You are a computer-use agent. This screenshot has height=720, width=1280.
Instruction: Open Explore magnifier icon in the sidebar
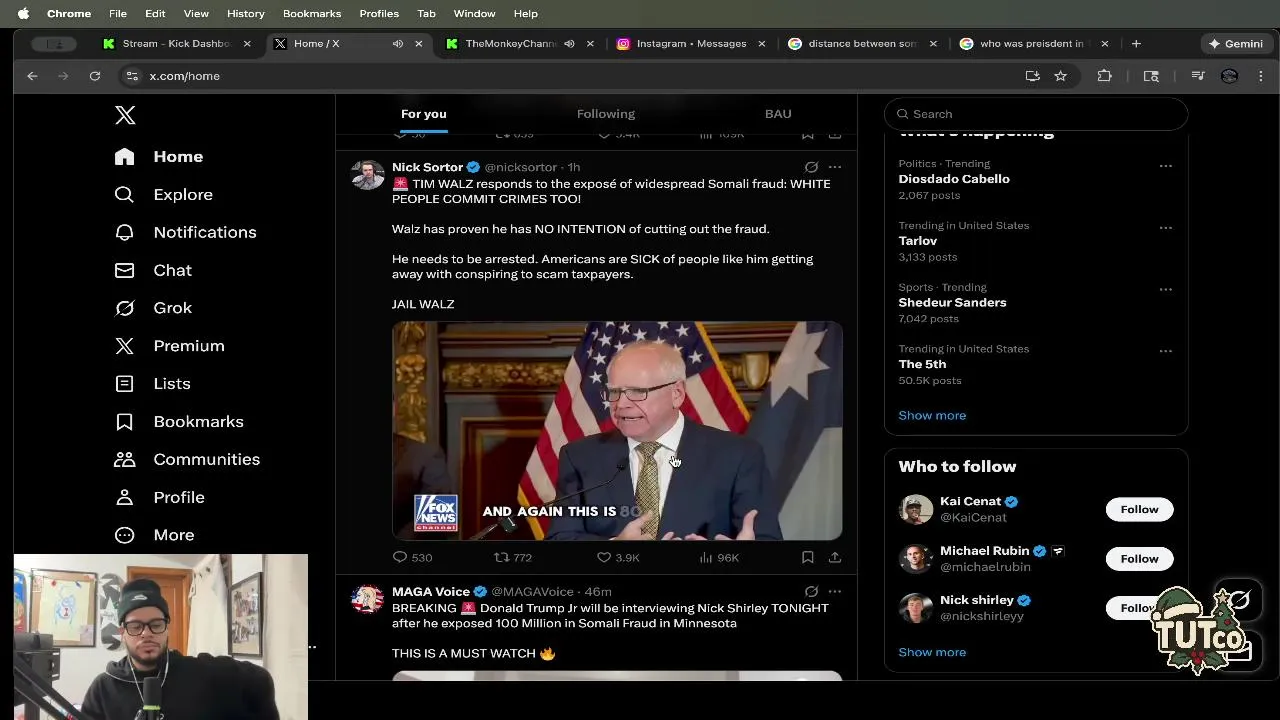coord(124,194)
